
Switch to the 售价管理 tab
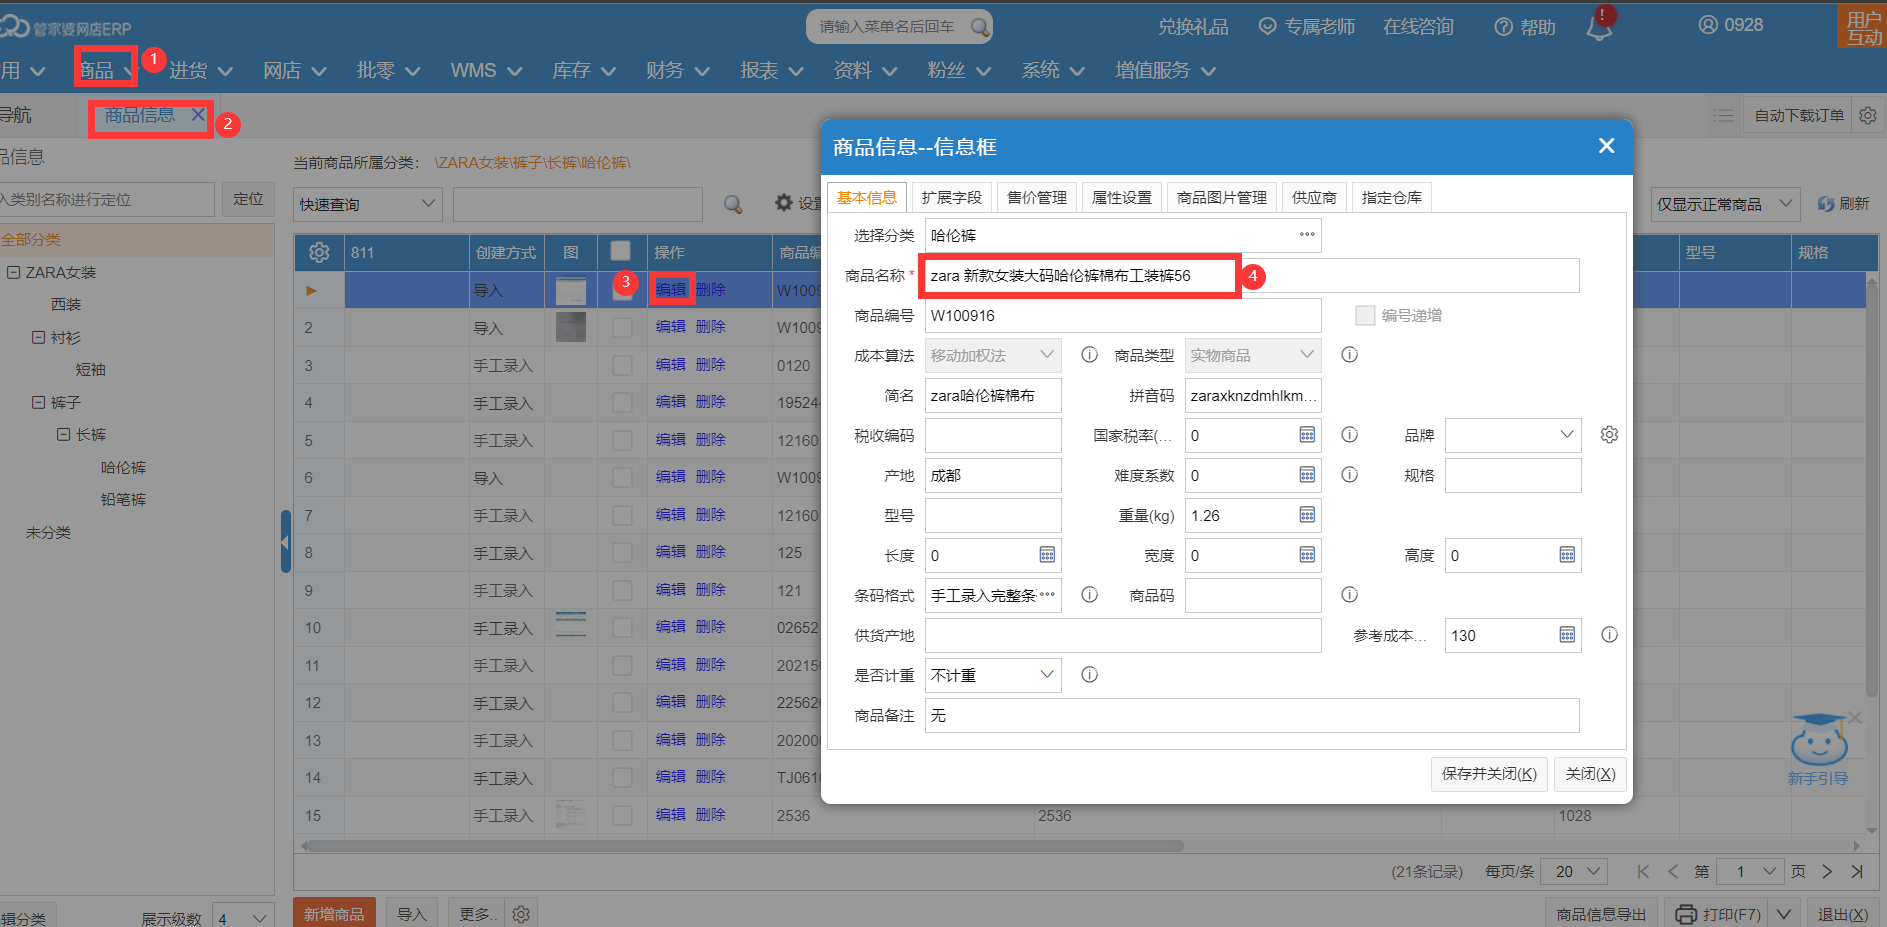pyautogui.click(x=1036, y=198)
